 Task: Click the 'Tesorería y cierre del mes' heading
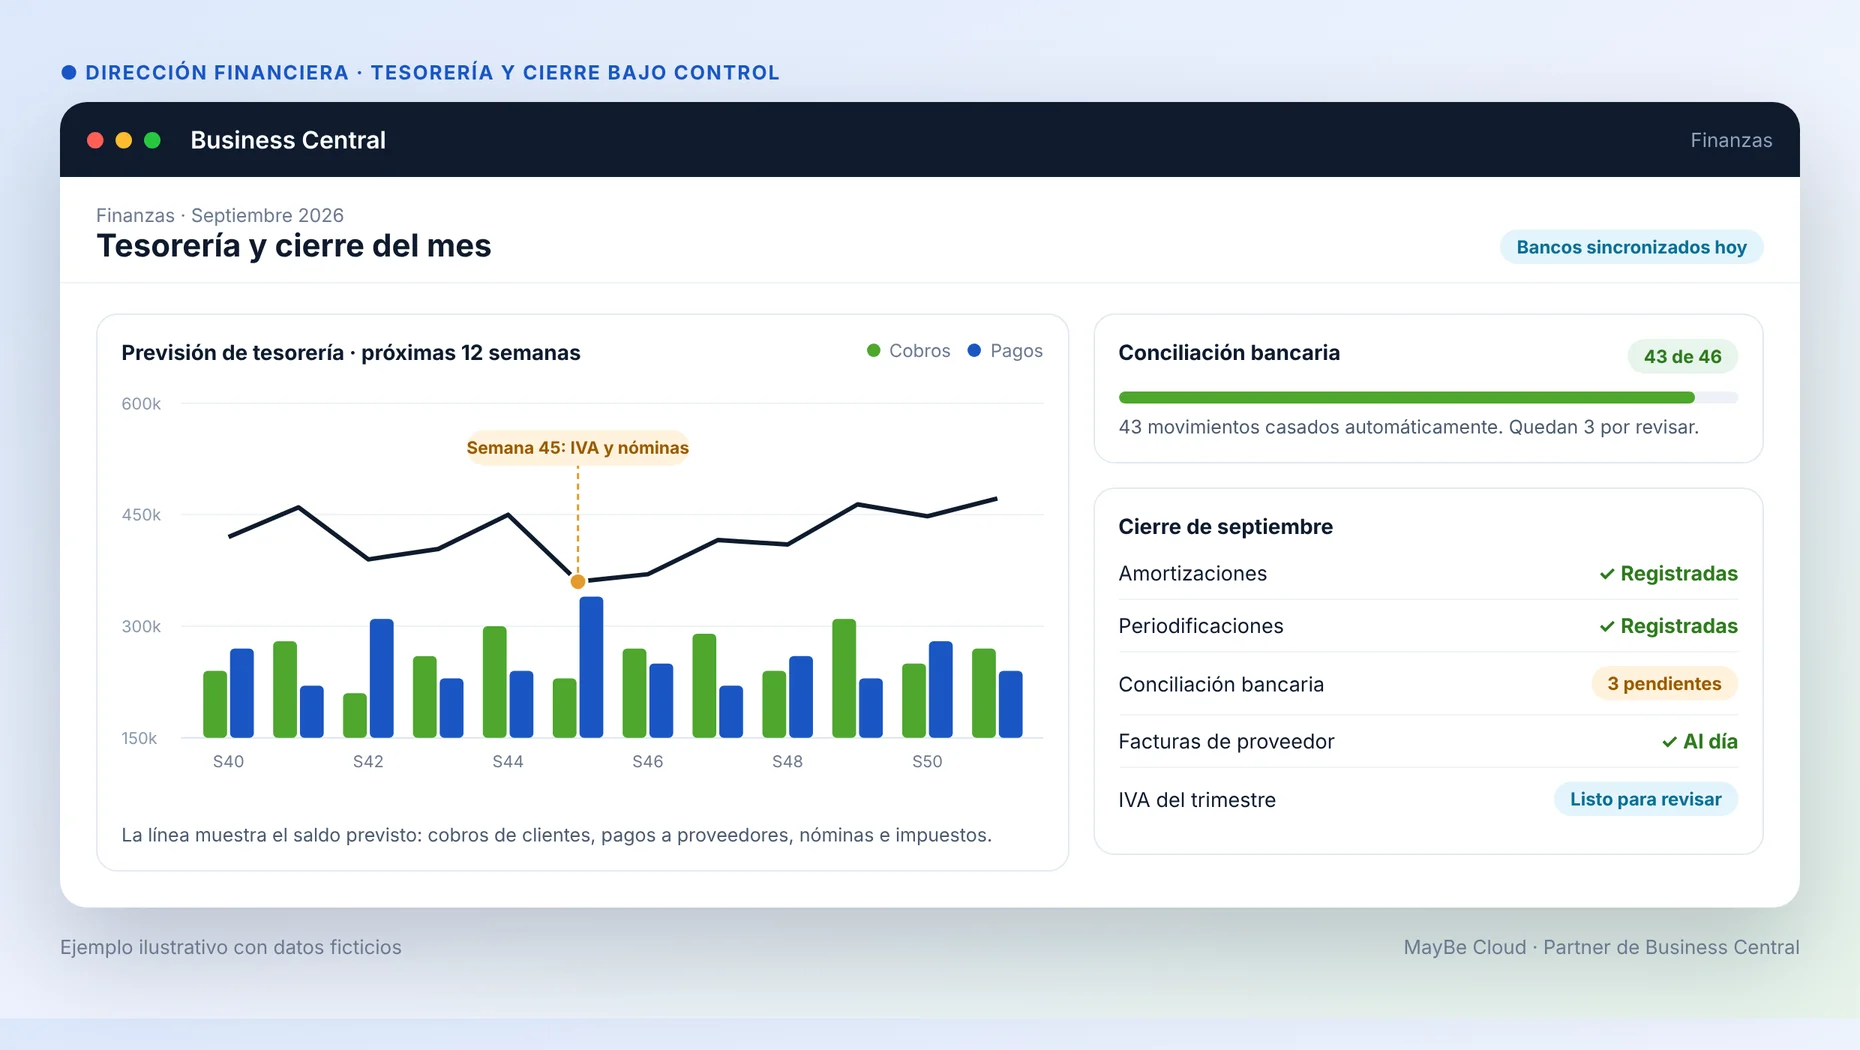(293, 246)
